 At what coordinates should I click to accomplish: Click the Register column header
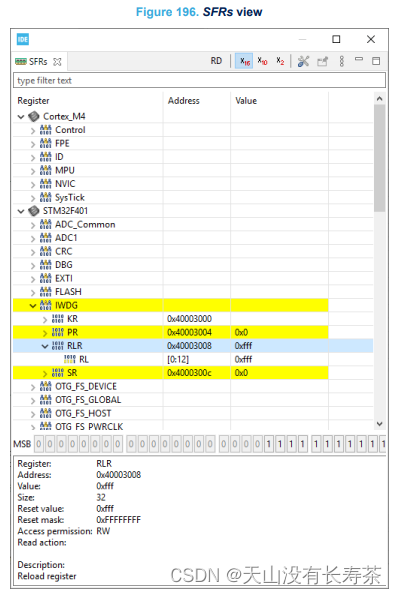(33, 101)
